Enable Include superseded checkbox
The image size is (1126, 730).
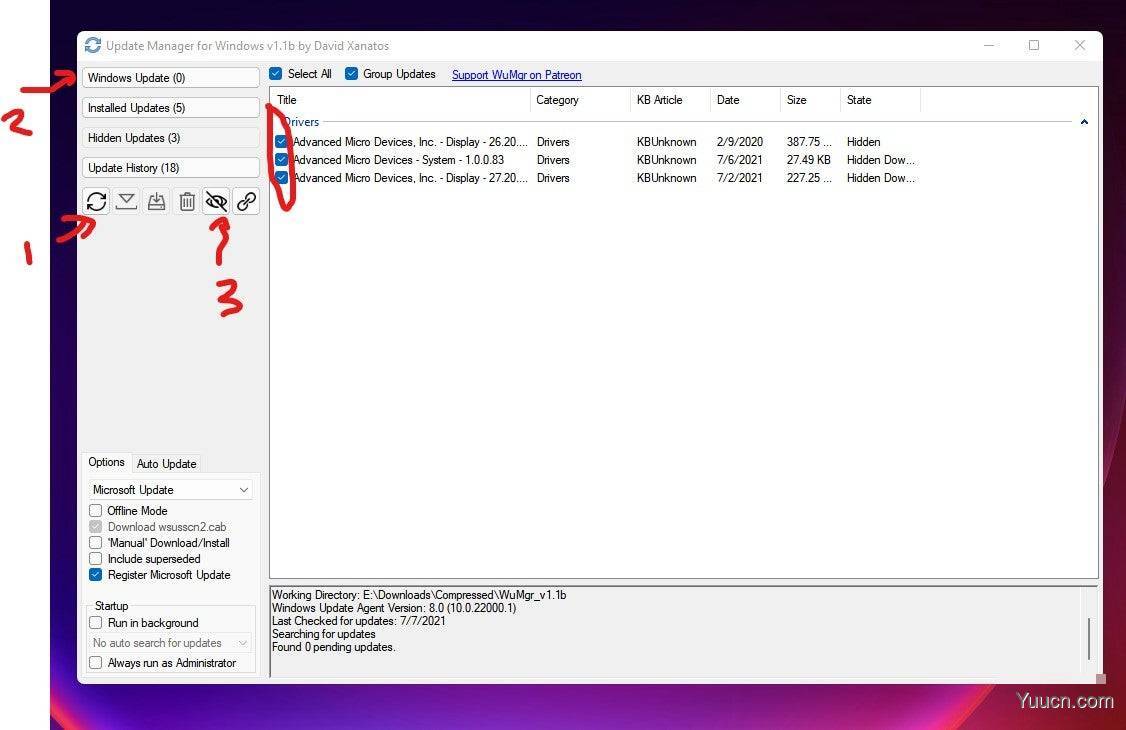96,558
